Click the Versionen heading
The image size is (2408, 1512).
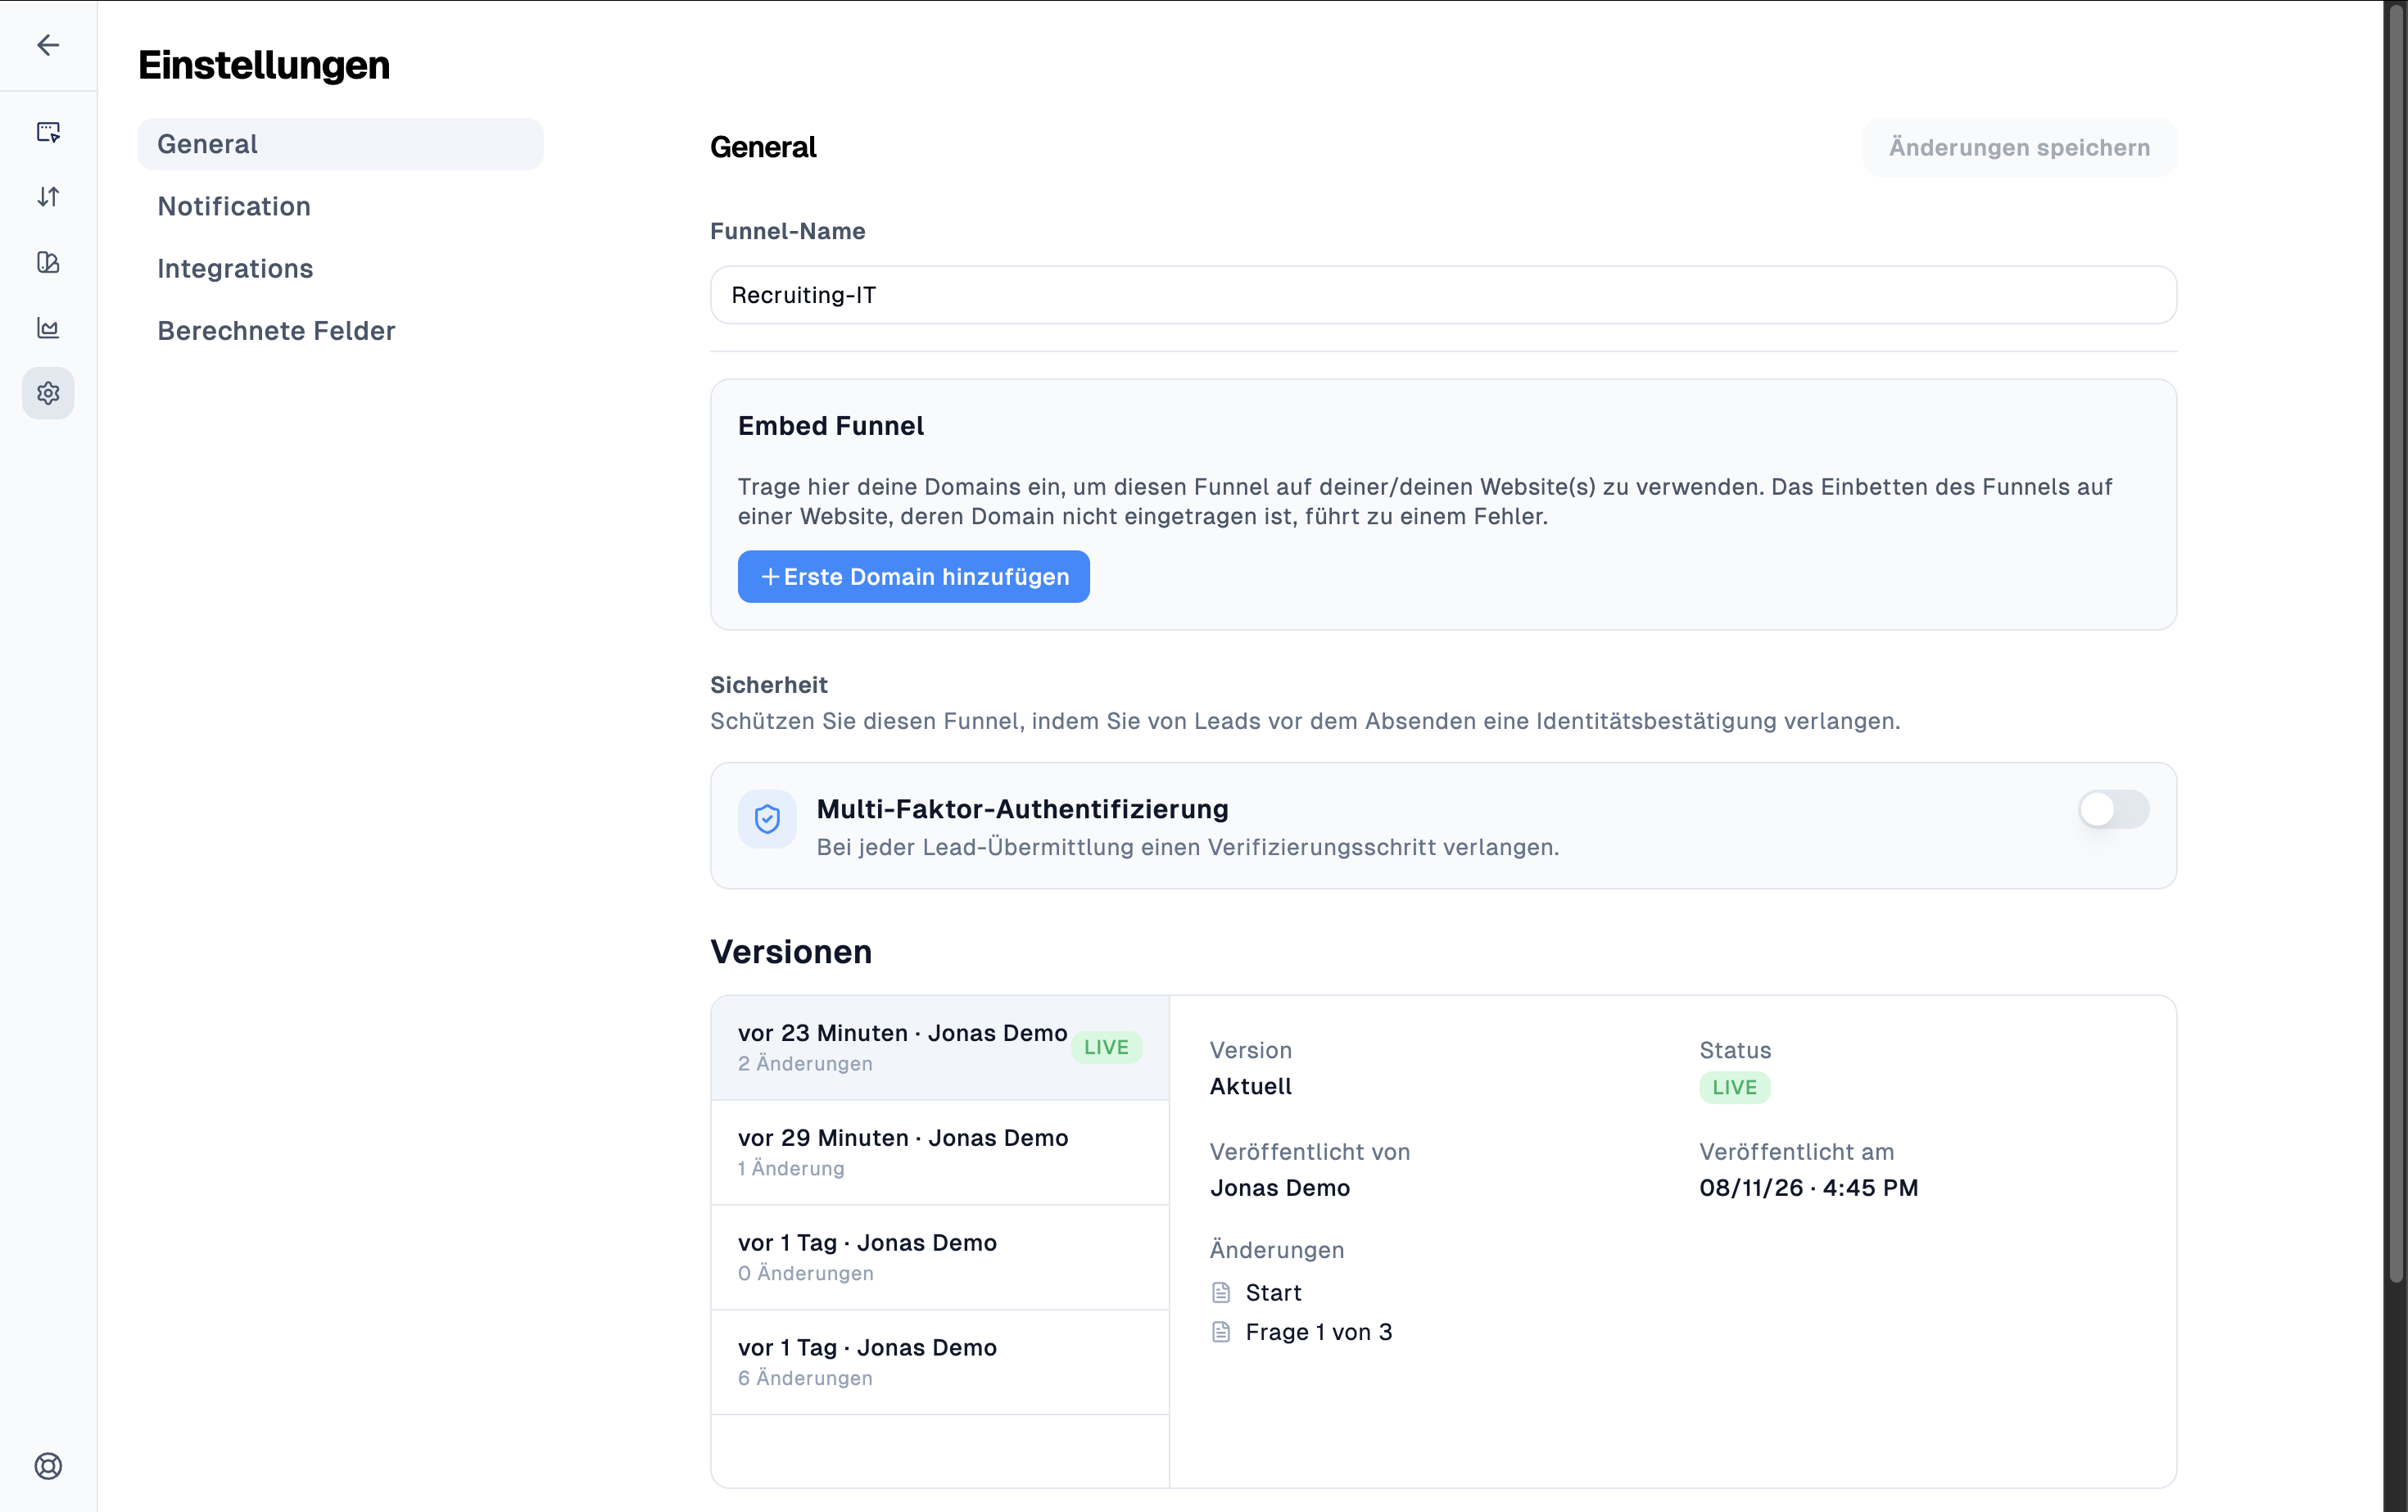pos(791,951)
